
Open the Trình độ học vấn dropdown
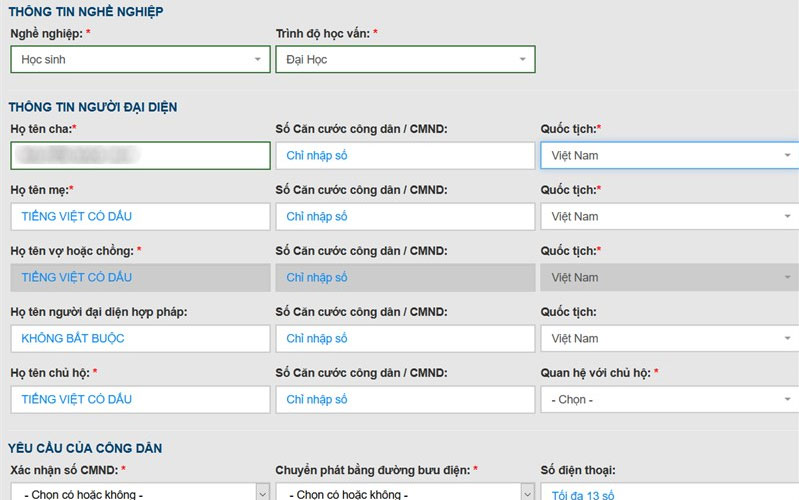(x=405, y=59)
